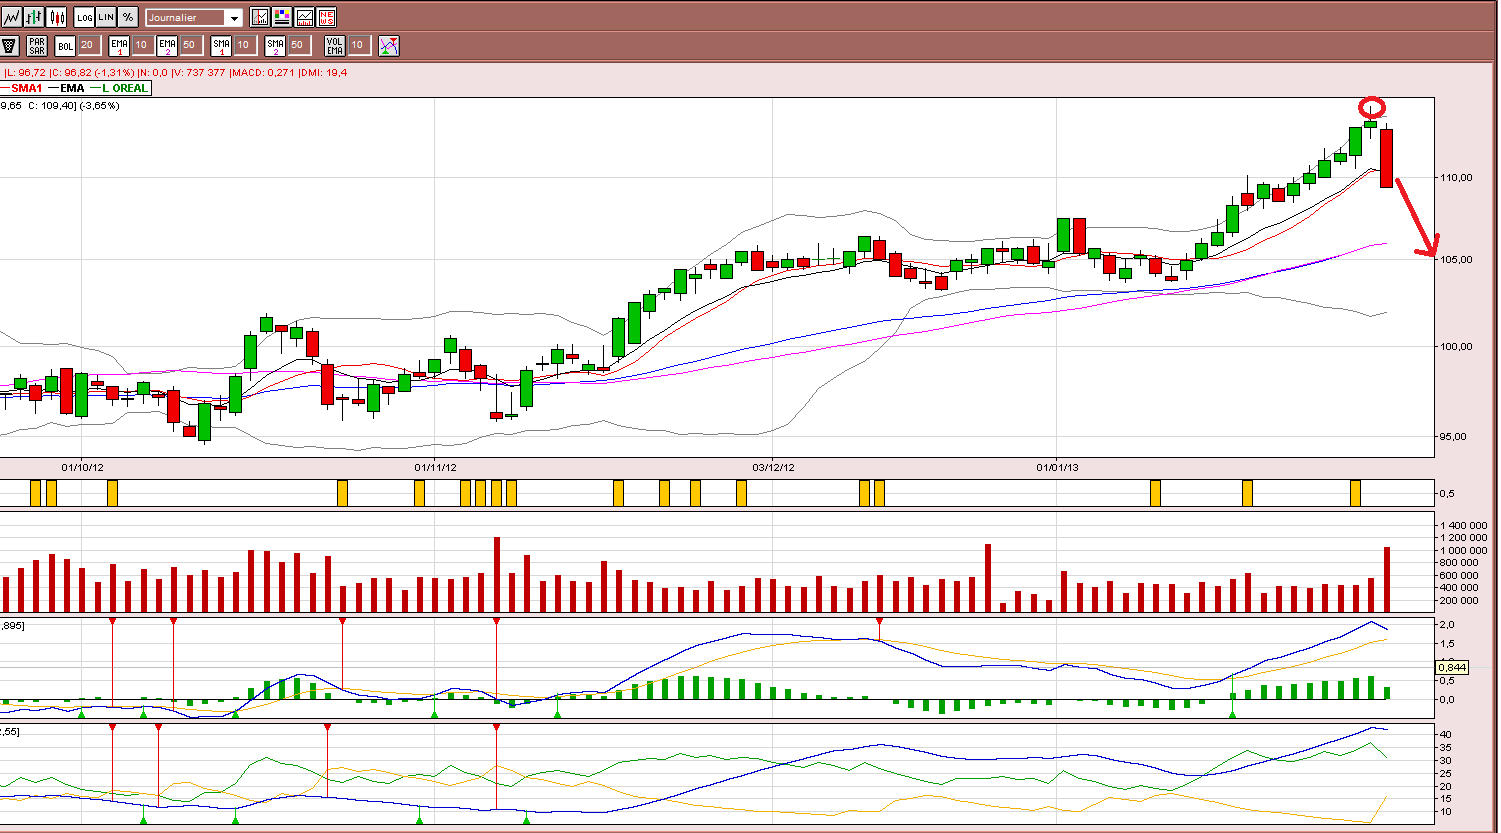Click the L OREAL legend entry

(119, 88)
